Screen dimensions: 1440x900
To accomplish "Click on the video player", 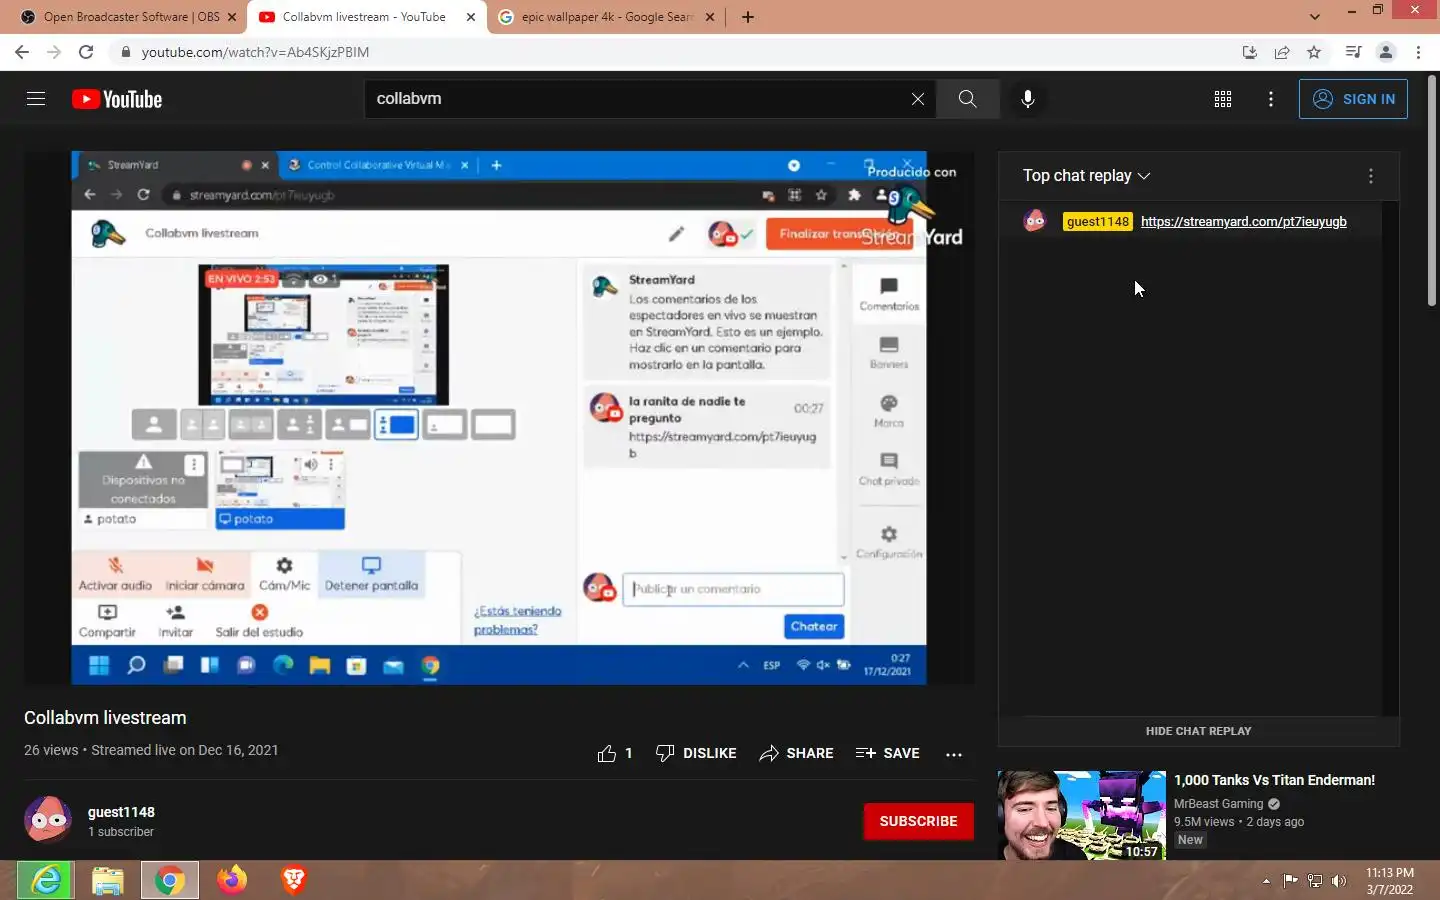I will pyautogui.click(x=499, y=418).
